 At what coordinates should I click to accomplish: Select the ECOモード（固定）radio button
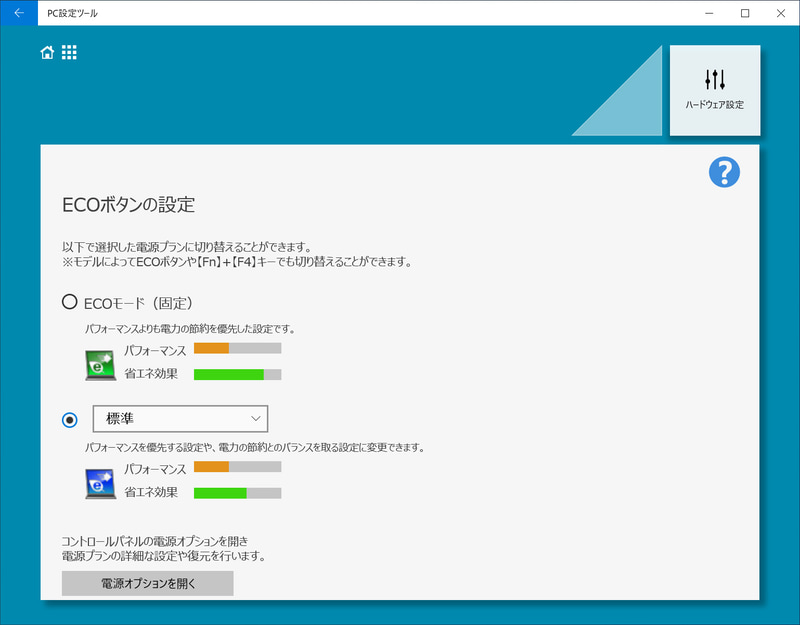[x=69, y=301]
